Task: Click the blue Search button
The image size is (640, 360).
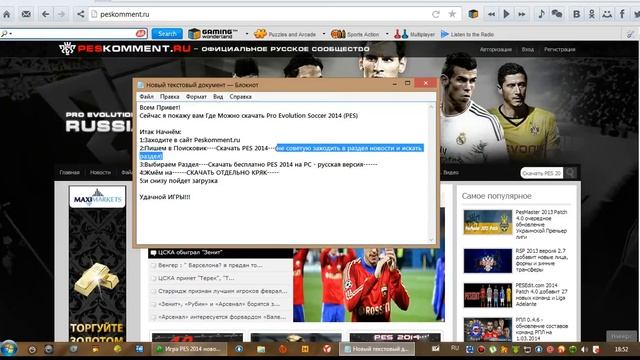Action: (167, 34)
